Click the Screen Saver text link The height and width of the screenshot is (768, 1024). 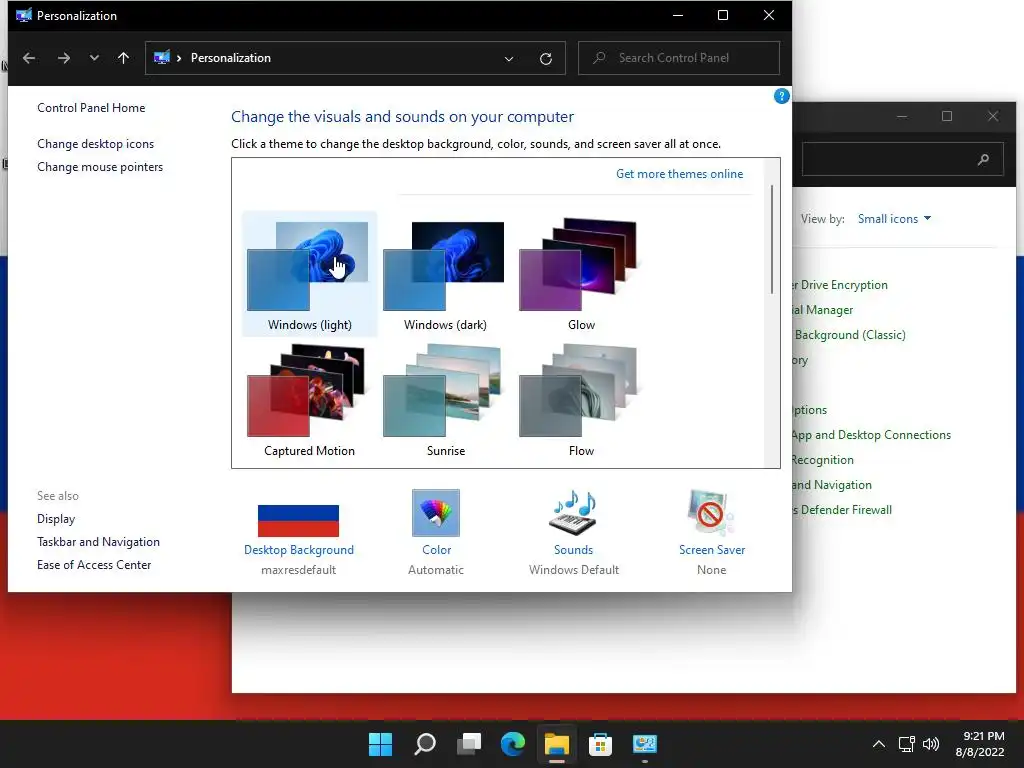tap(712, 550)
